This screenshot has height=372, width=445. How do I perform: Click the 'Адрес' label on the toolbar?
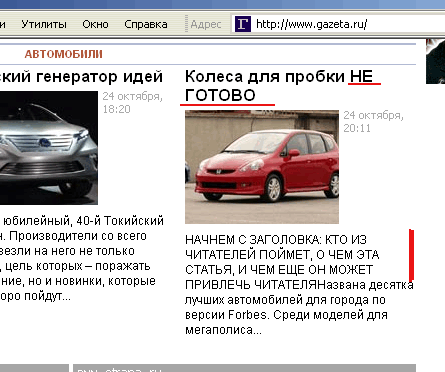pyautogui.click(x=206, y=24)
